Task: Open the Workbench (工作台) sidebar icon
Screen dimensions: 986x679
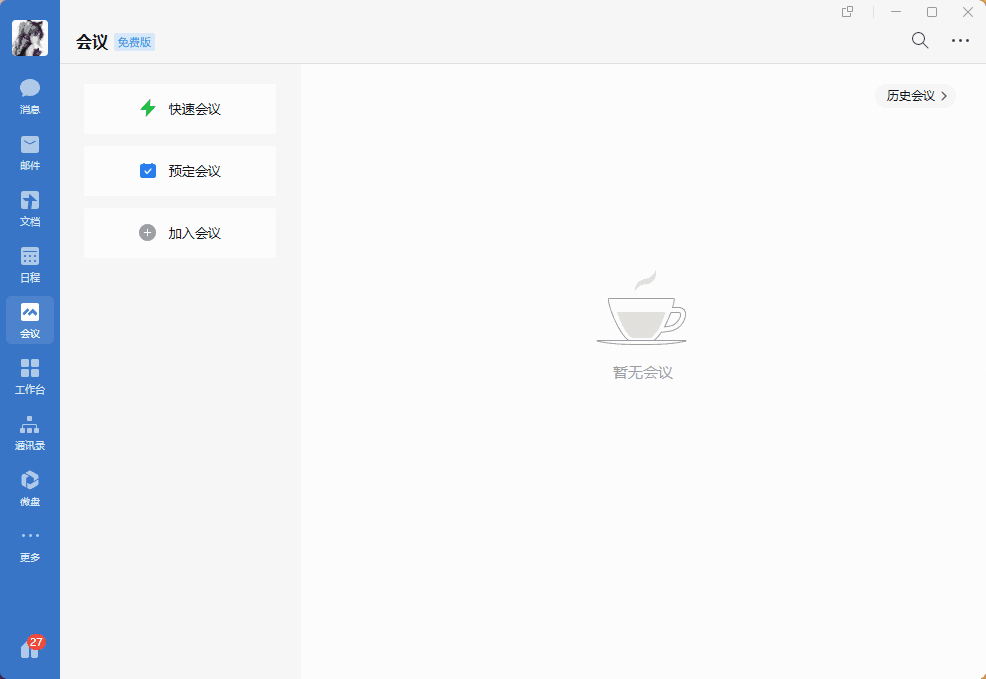Action: coord(29,376)
